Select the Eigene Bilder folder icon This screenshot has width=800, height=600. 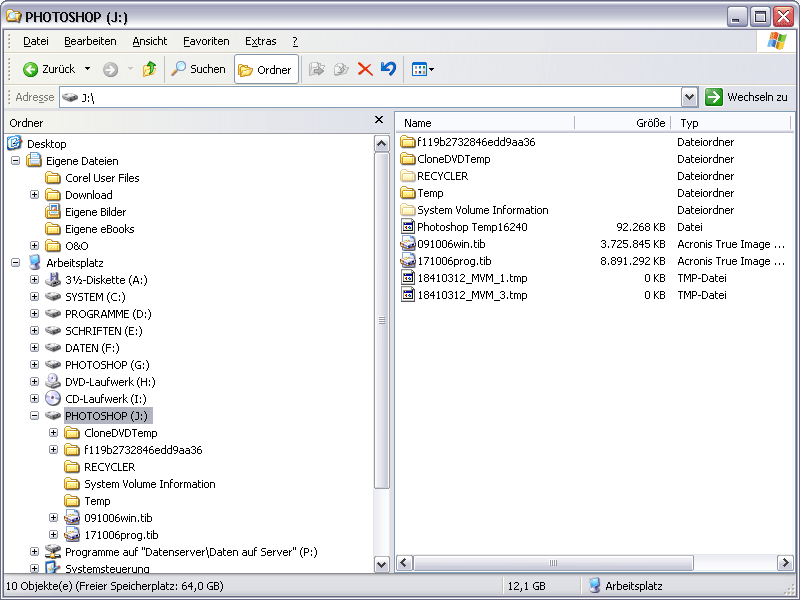point(53,211)
